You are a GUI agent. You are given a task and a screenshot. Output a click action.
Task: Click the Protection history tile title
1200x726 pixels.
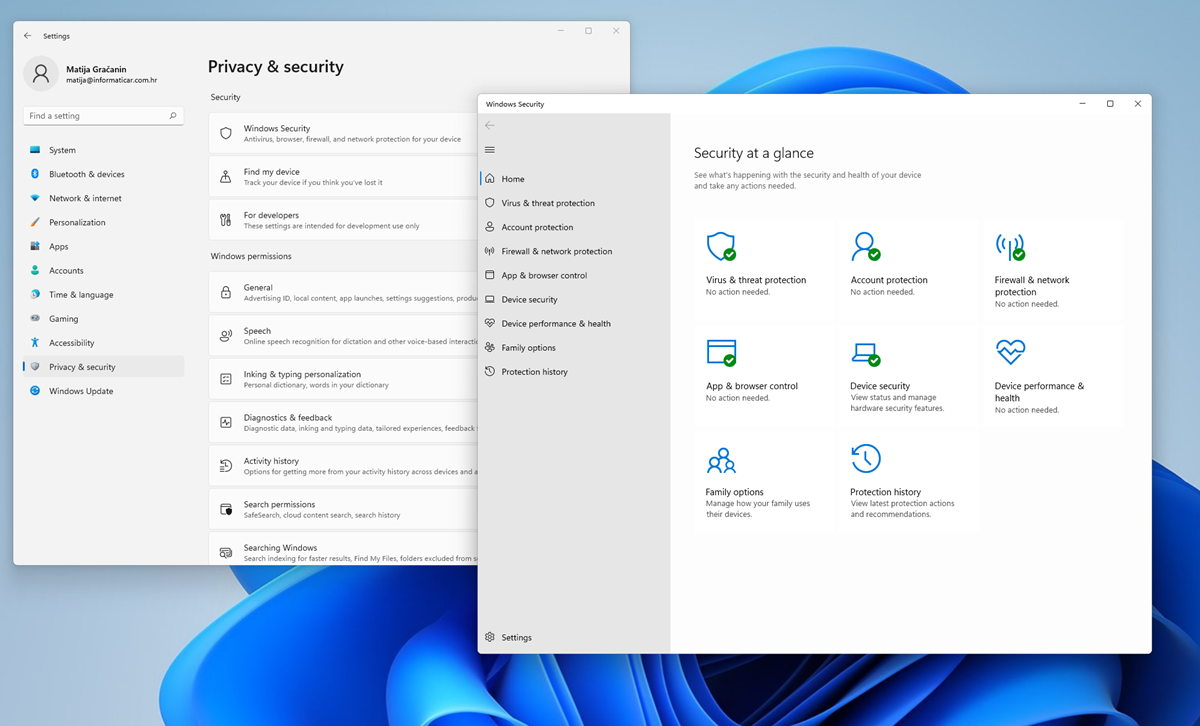point(885,492)
